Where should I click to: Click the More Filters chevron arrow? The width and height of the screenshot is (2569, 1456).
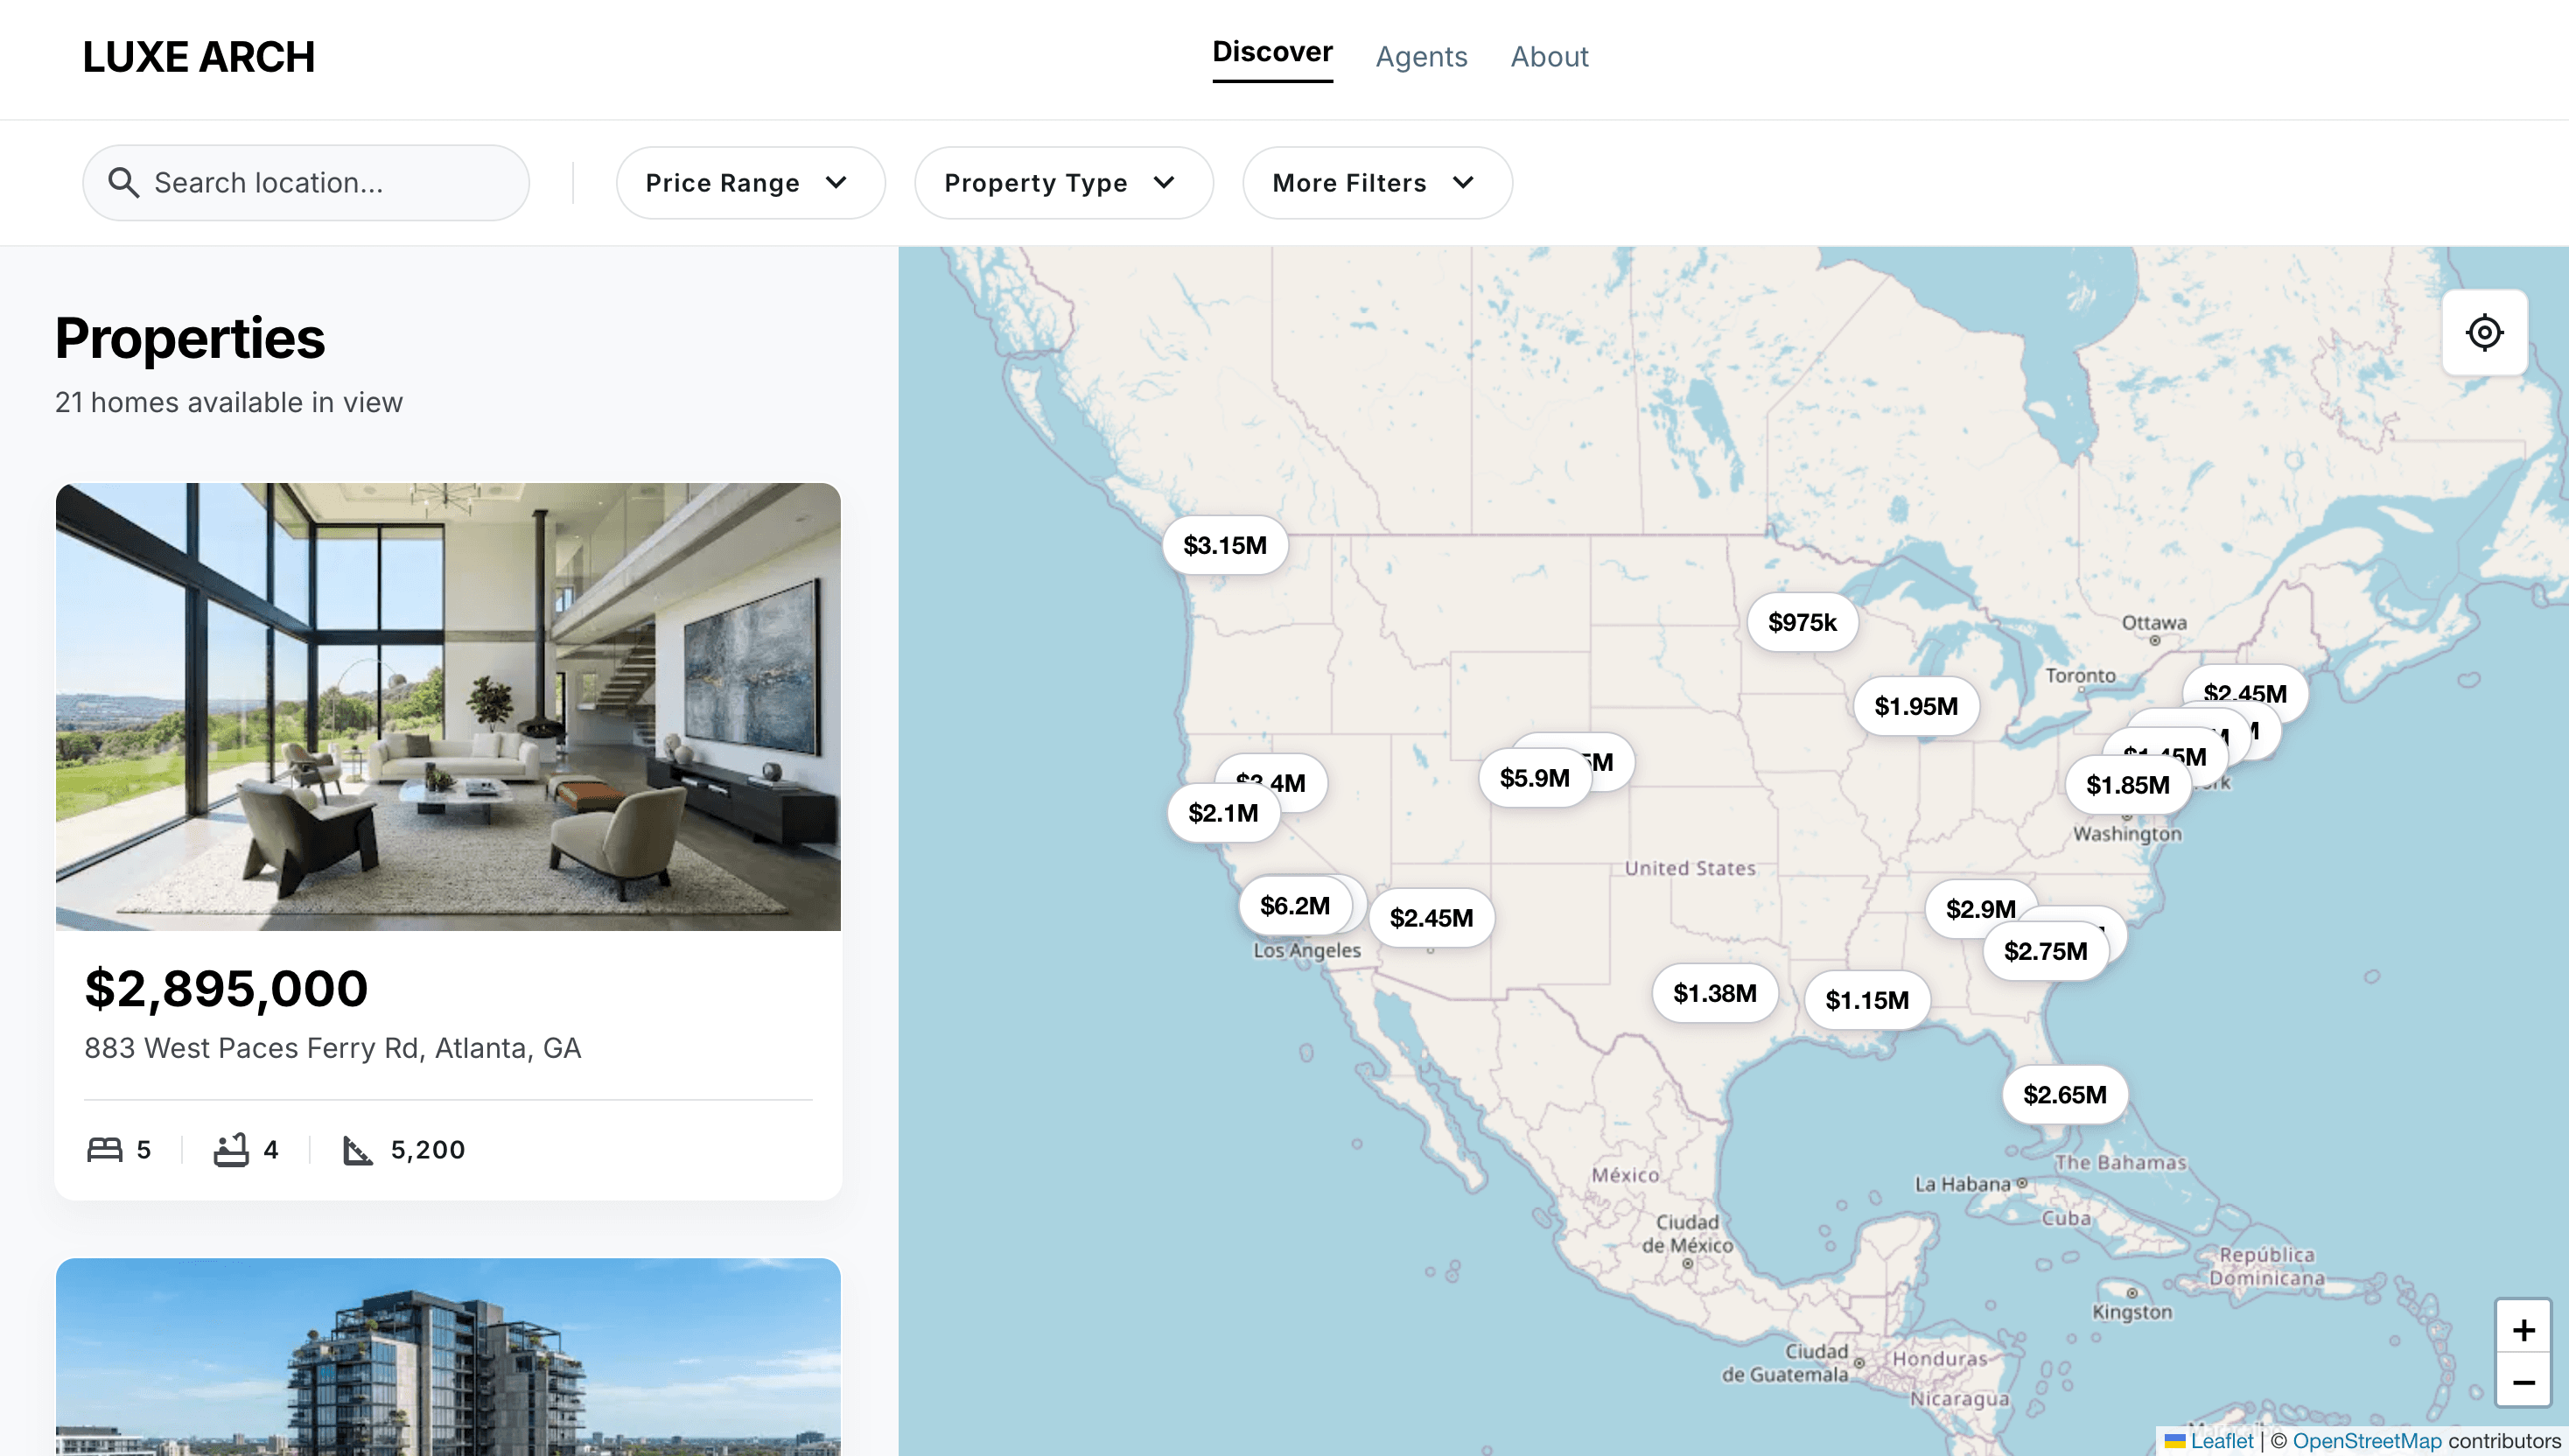tap(1463, 183)
